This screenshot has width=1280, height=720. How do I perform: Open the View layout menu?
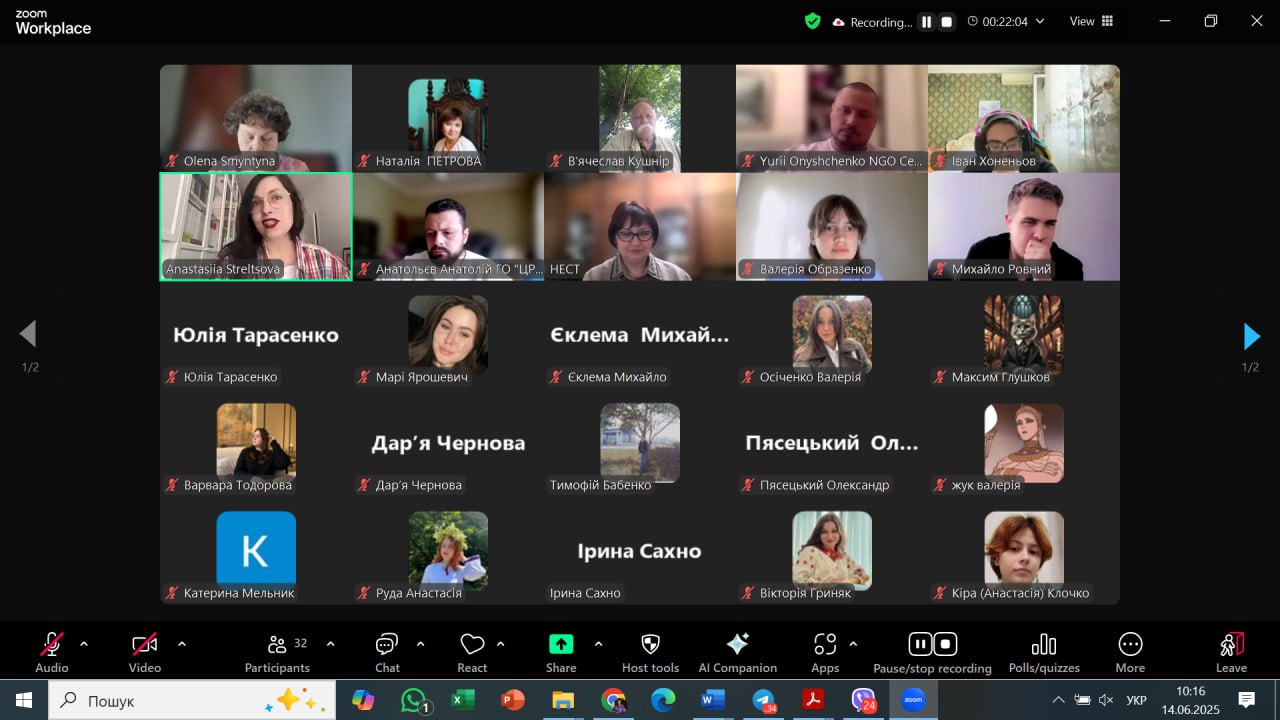coord(1091,21)
